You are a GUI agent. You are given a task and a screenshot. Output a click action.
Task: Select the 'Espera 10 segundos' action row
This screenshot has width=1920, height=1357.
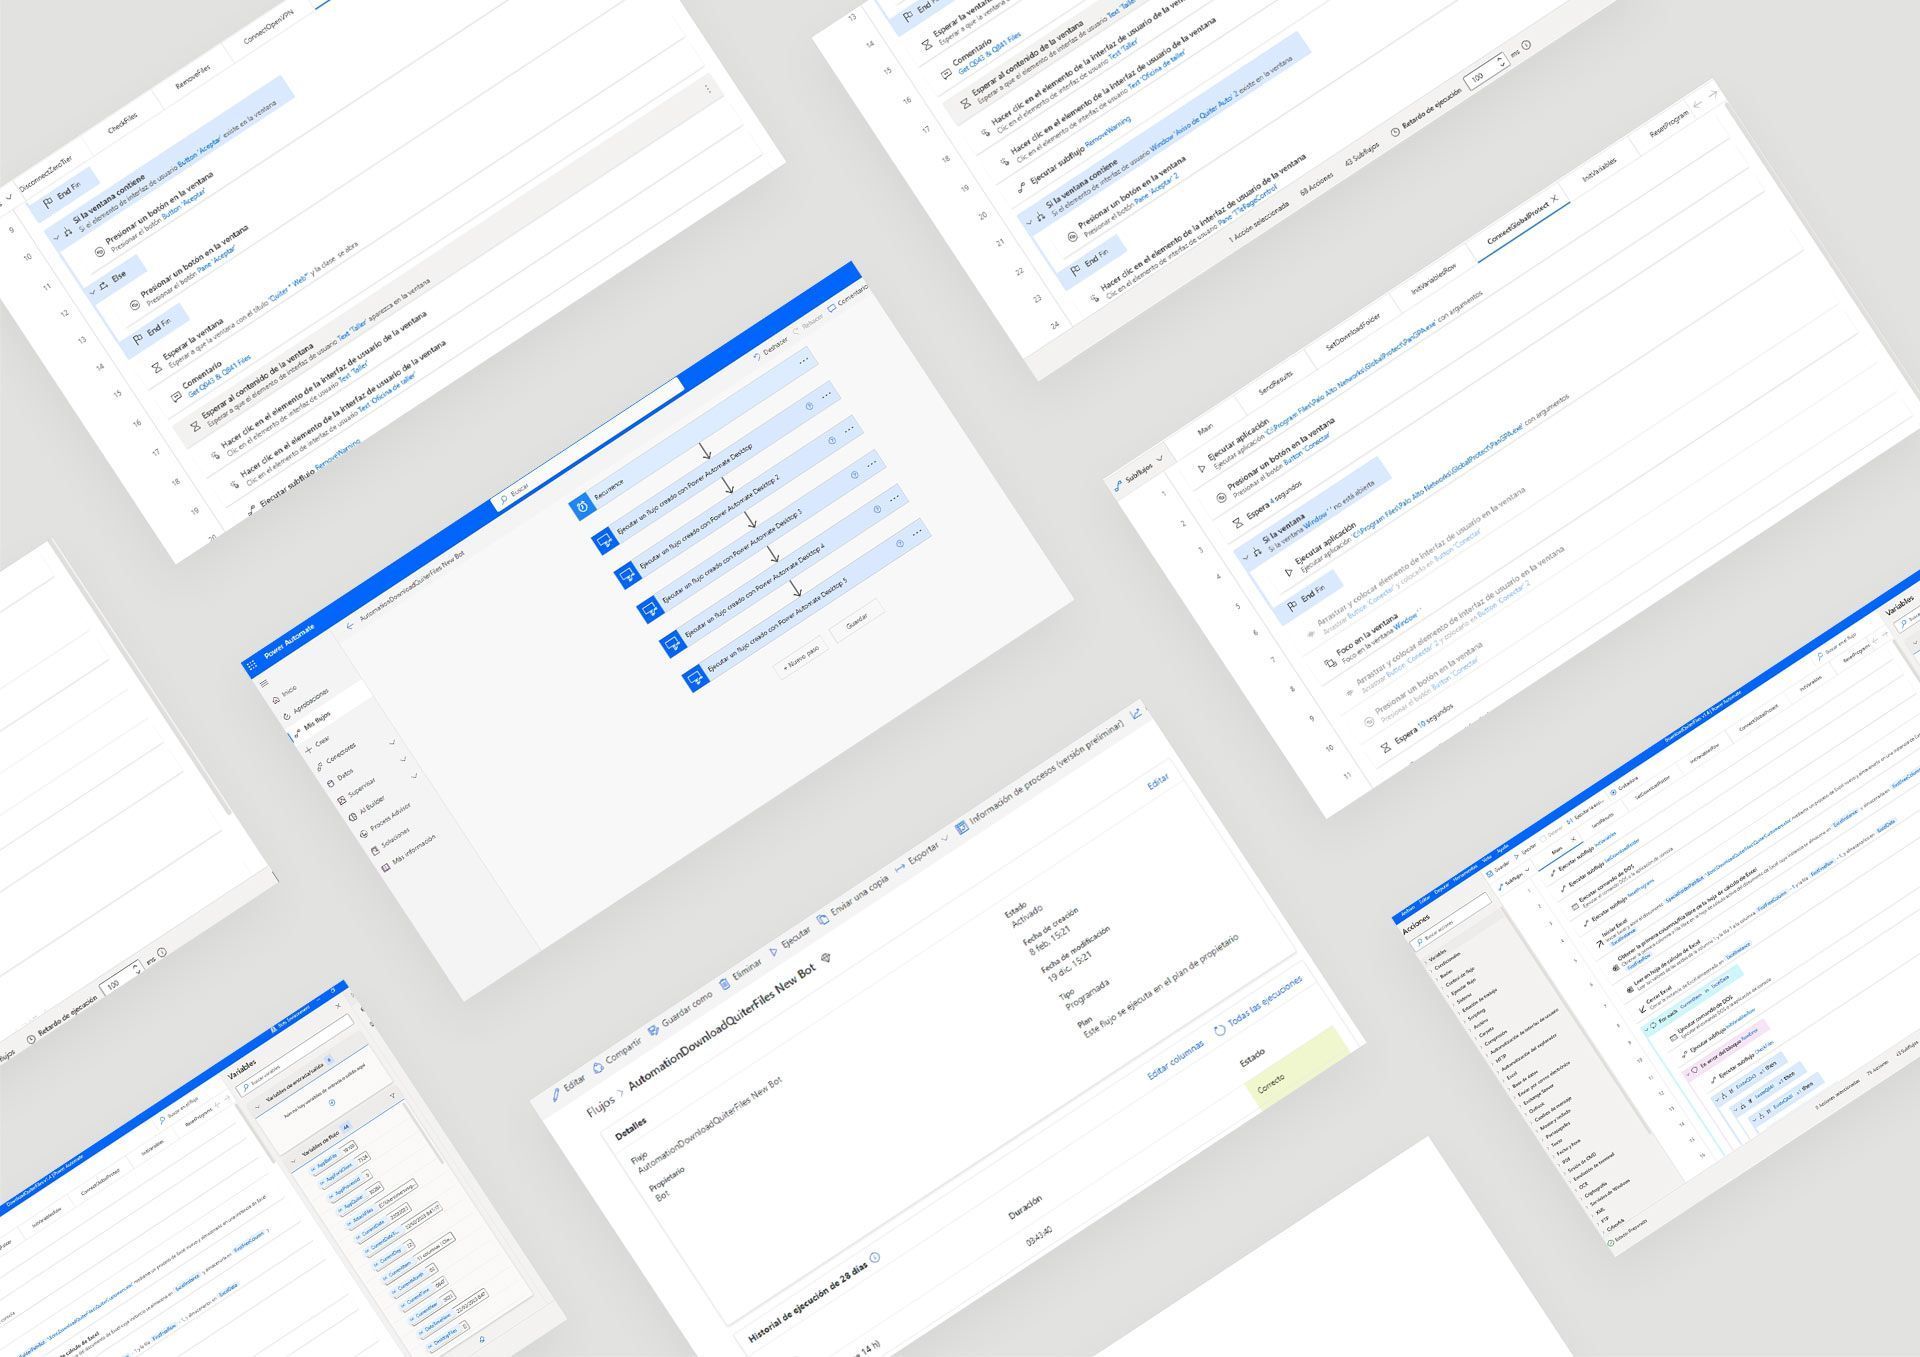1416,729
